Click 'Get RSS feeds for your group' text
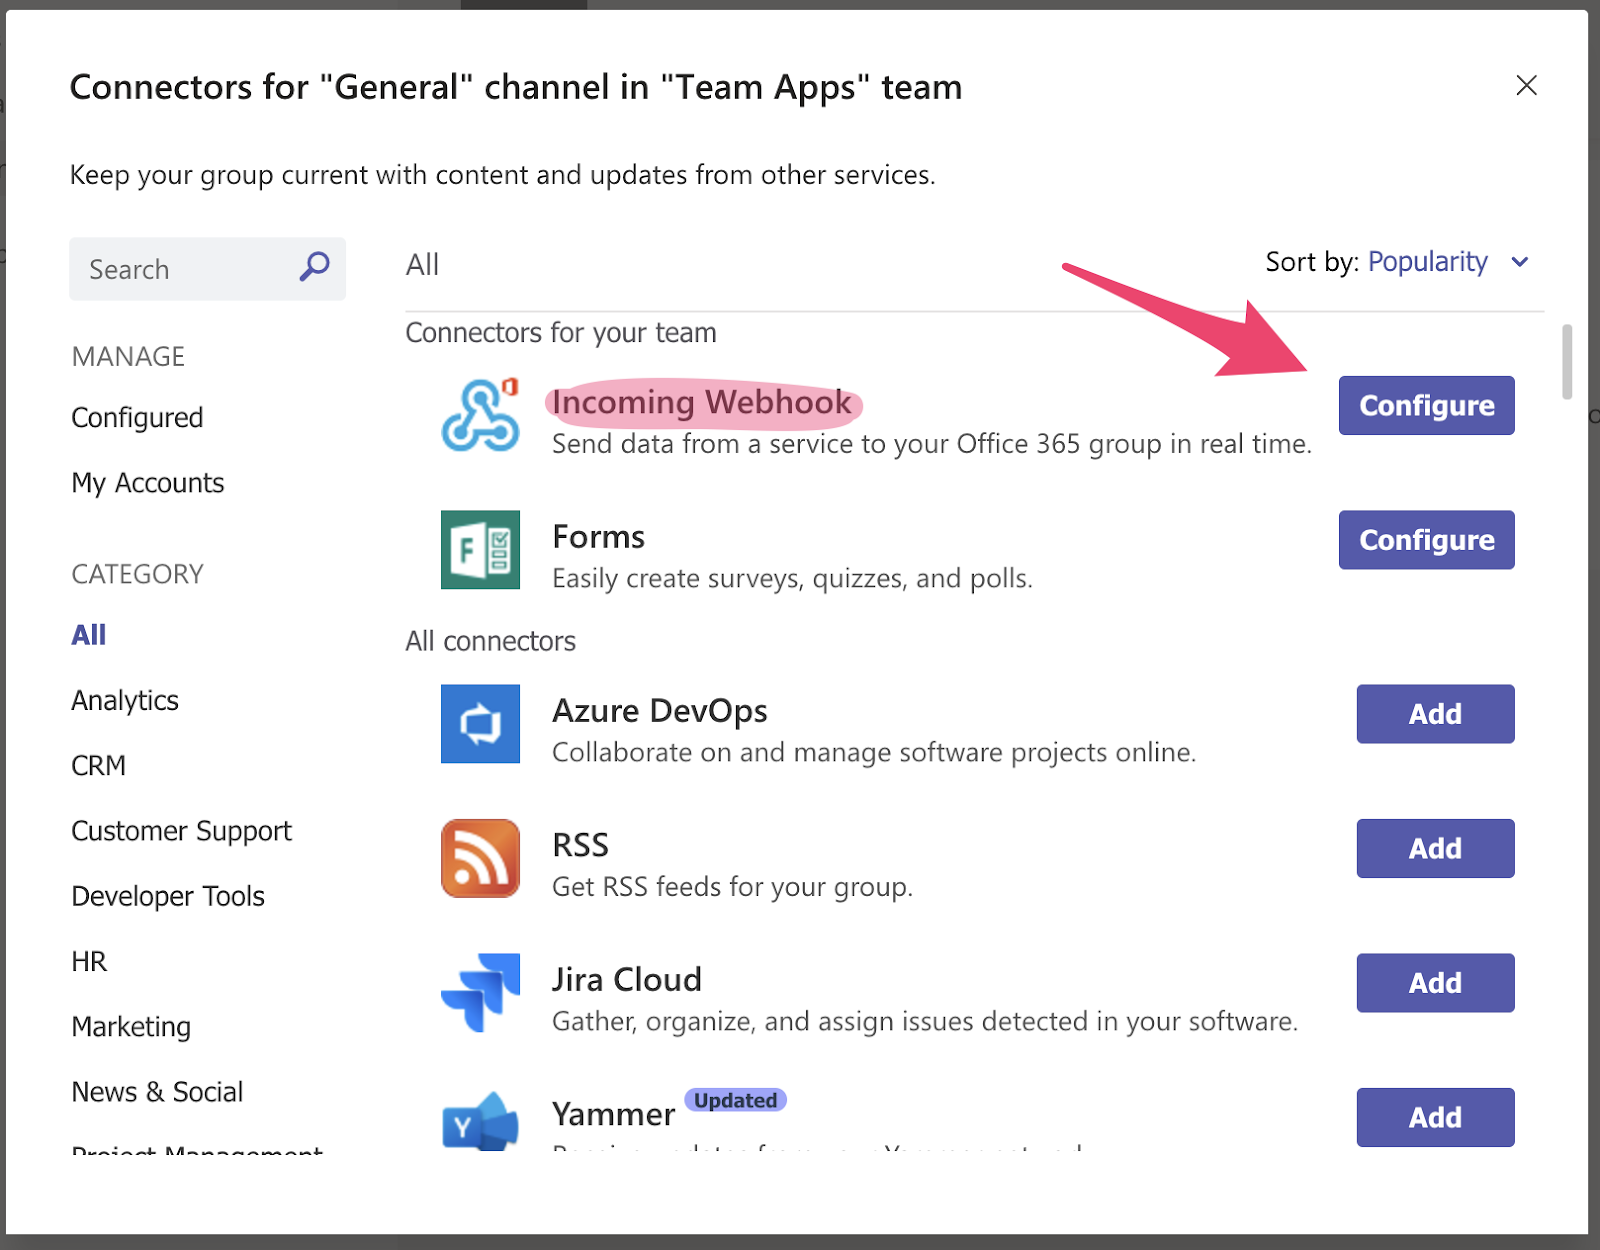The image size is (1600, 1250). tap(733, 887)
